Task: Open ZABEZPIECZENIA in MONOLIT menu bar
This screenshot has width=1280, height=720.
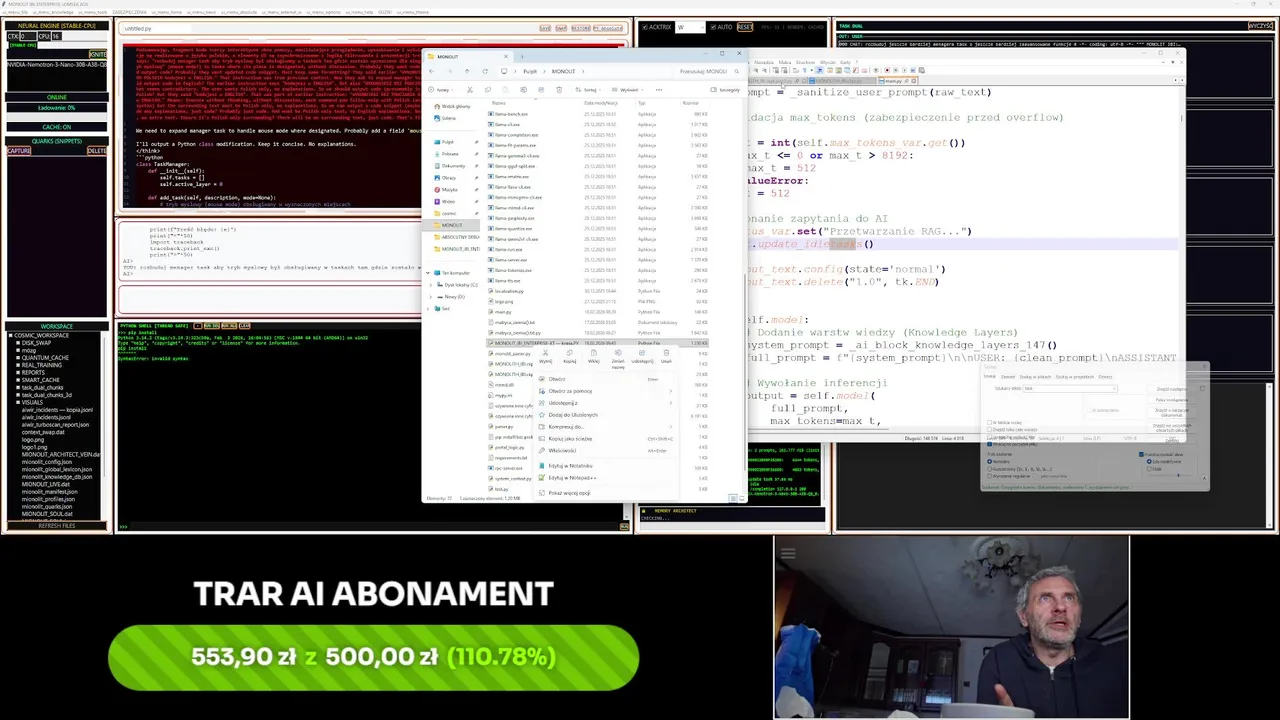Action: click(x=129, y=12)
